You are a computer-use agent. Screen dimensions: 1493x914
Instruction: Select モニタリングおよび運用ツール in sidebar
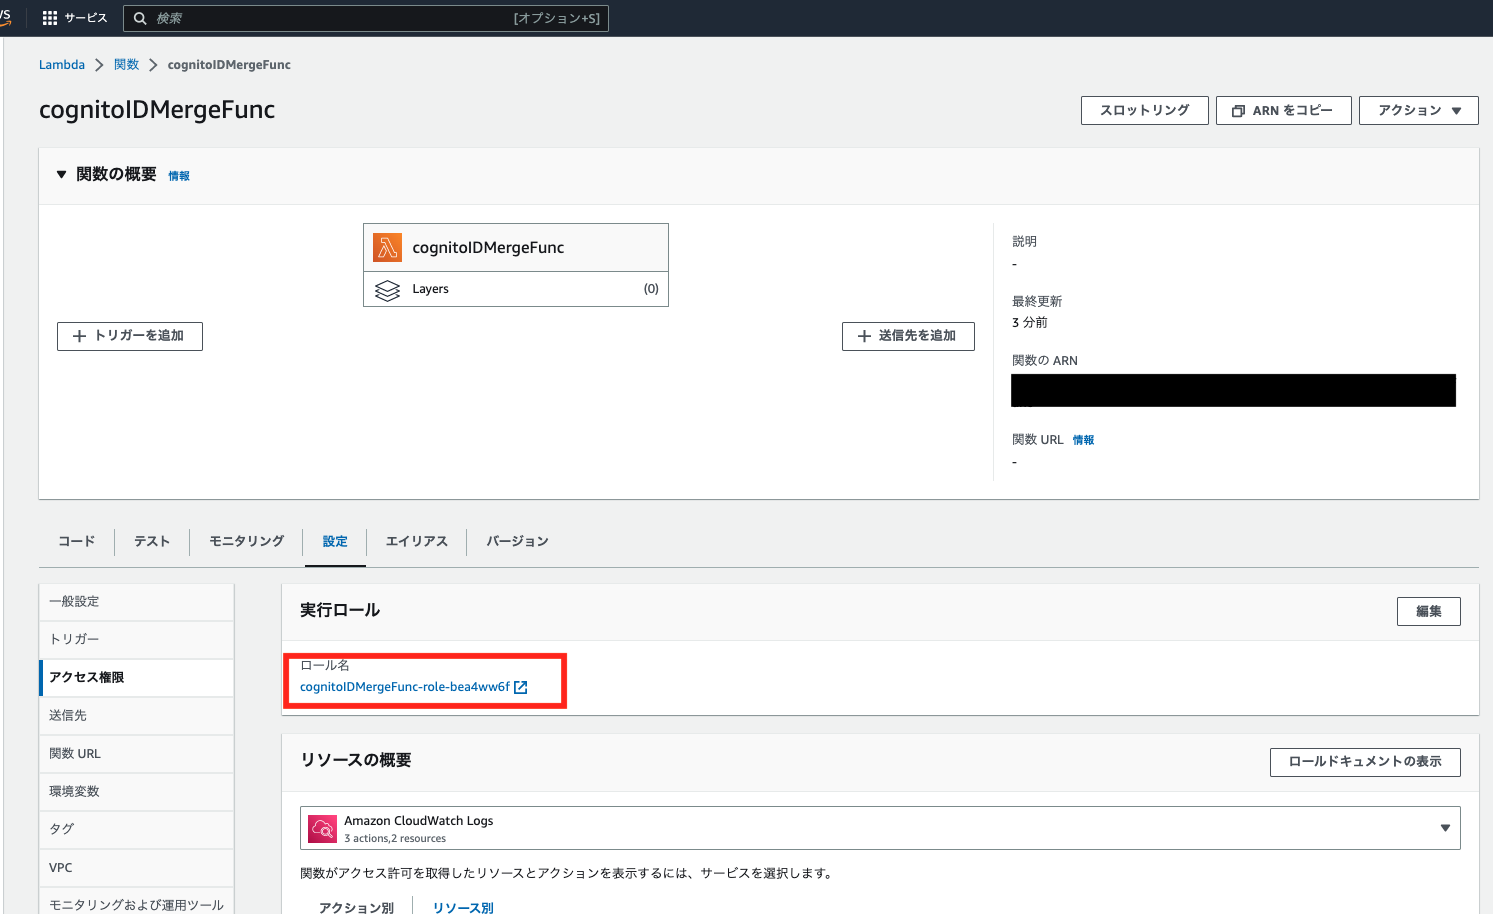pos(136,903)
